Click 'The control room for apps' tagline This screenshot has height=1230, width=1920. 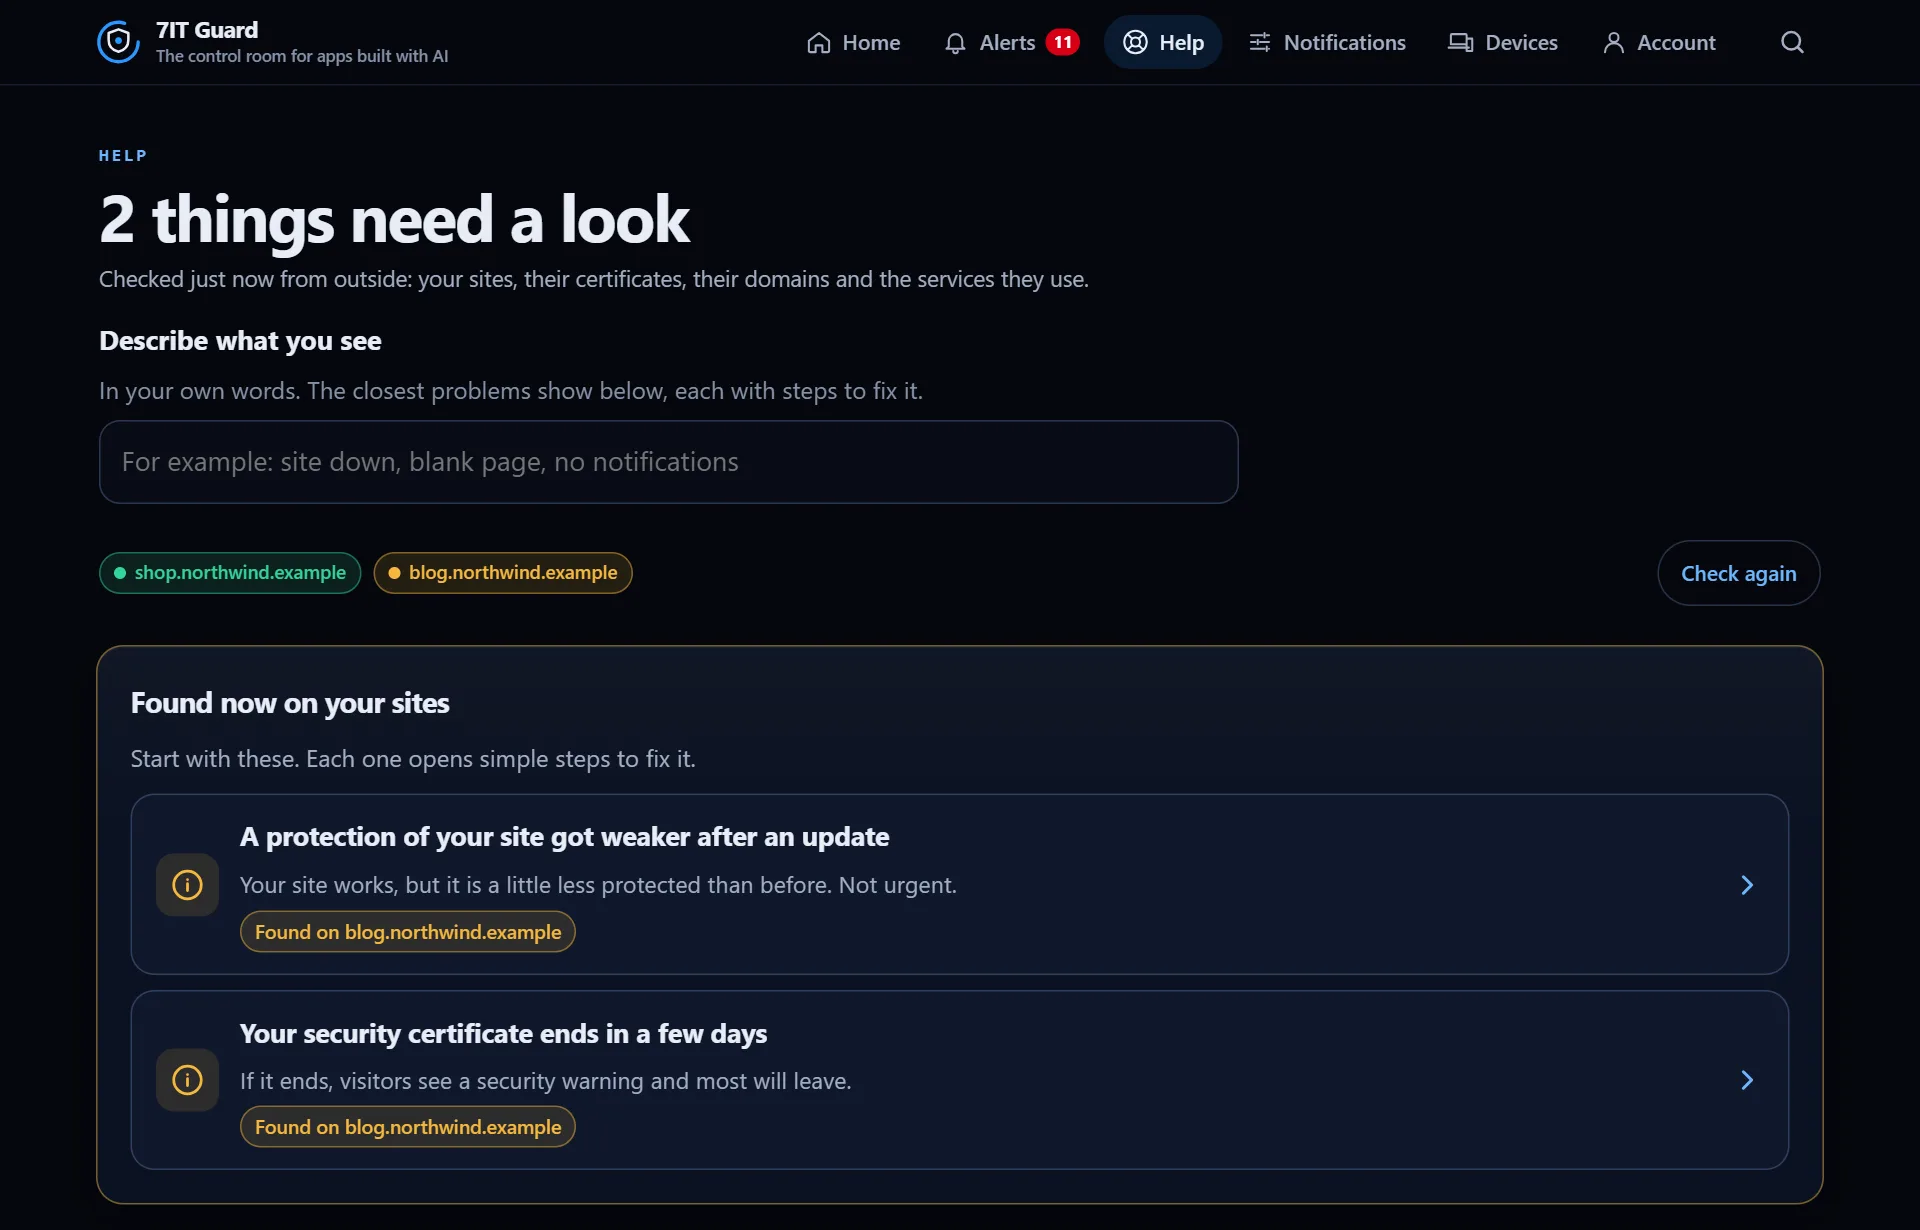click(302, 56)
